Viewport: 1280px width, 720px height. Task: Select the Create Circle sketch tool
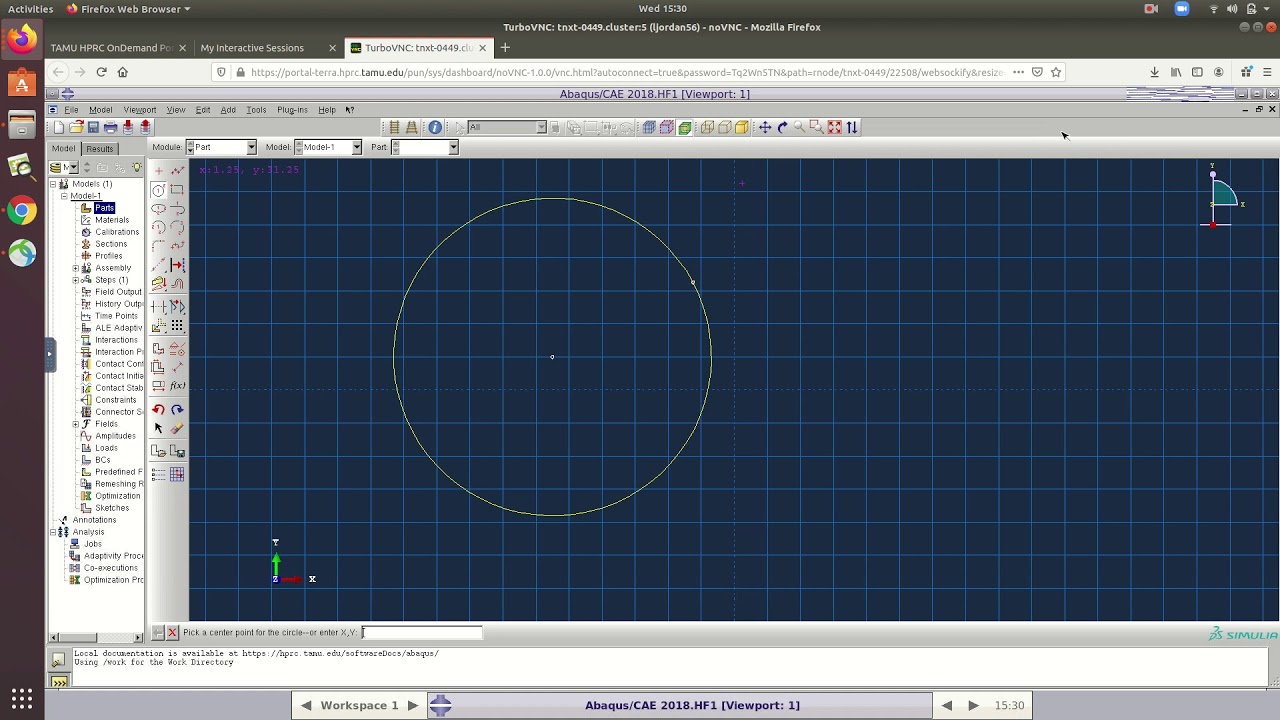coord(158,190)
